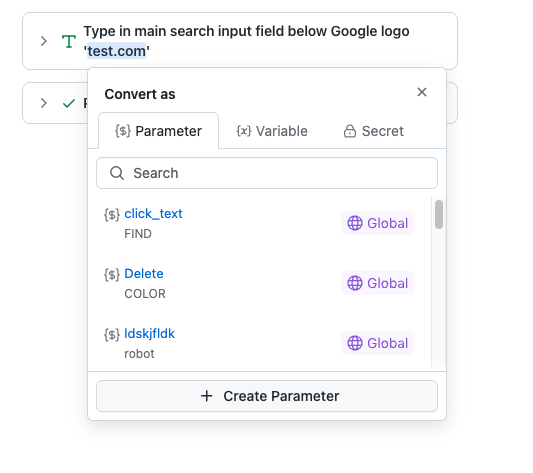The image size is (533, 473).
Task: Click the lock icon on Secret tab
Action: 350,131
